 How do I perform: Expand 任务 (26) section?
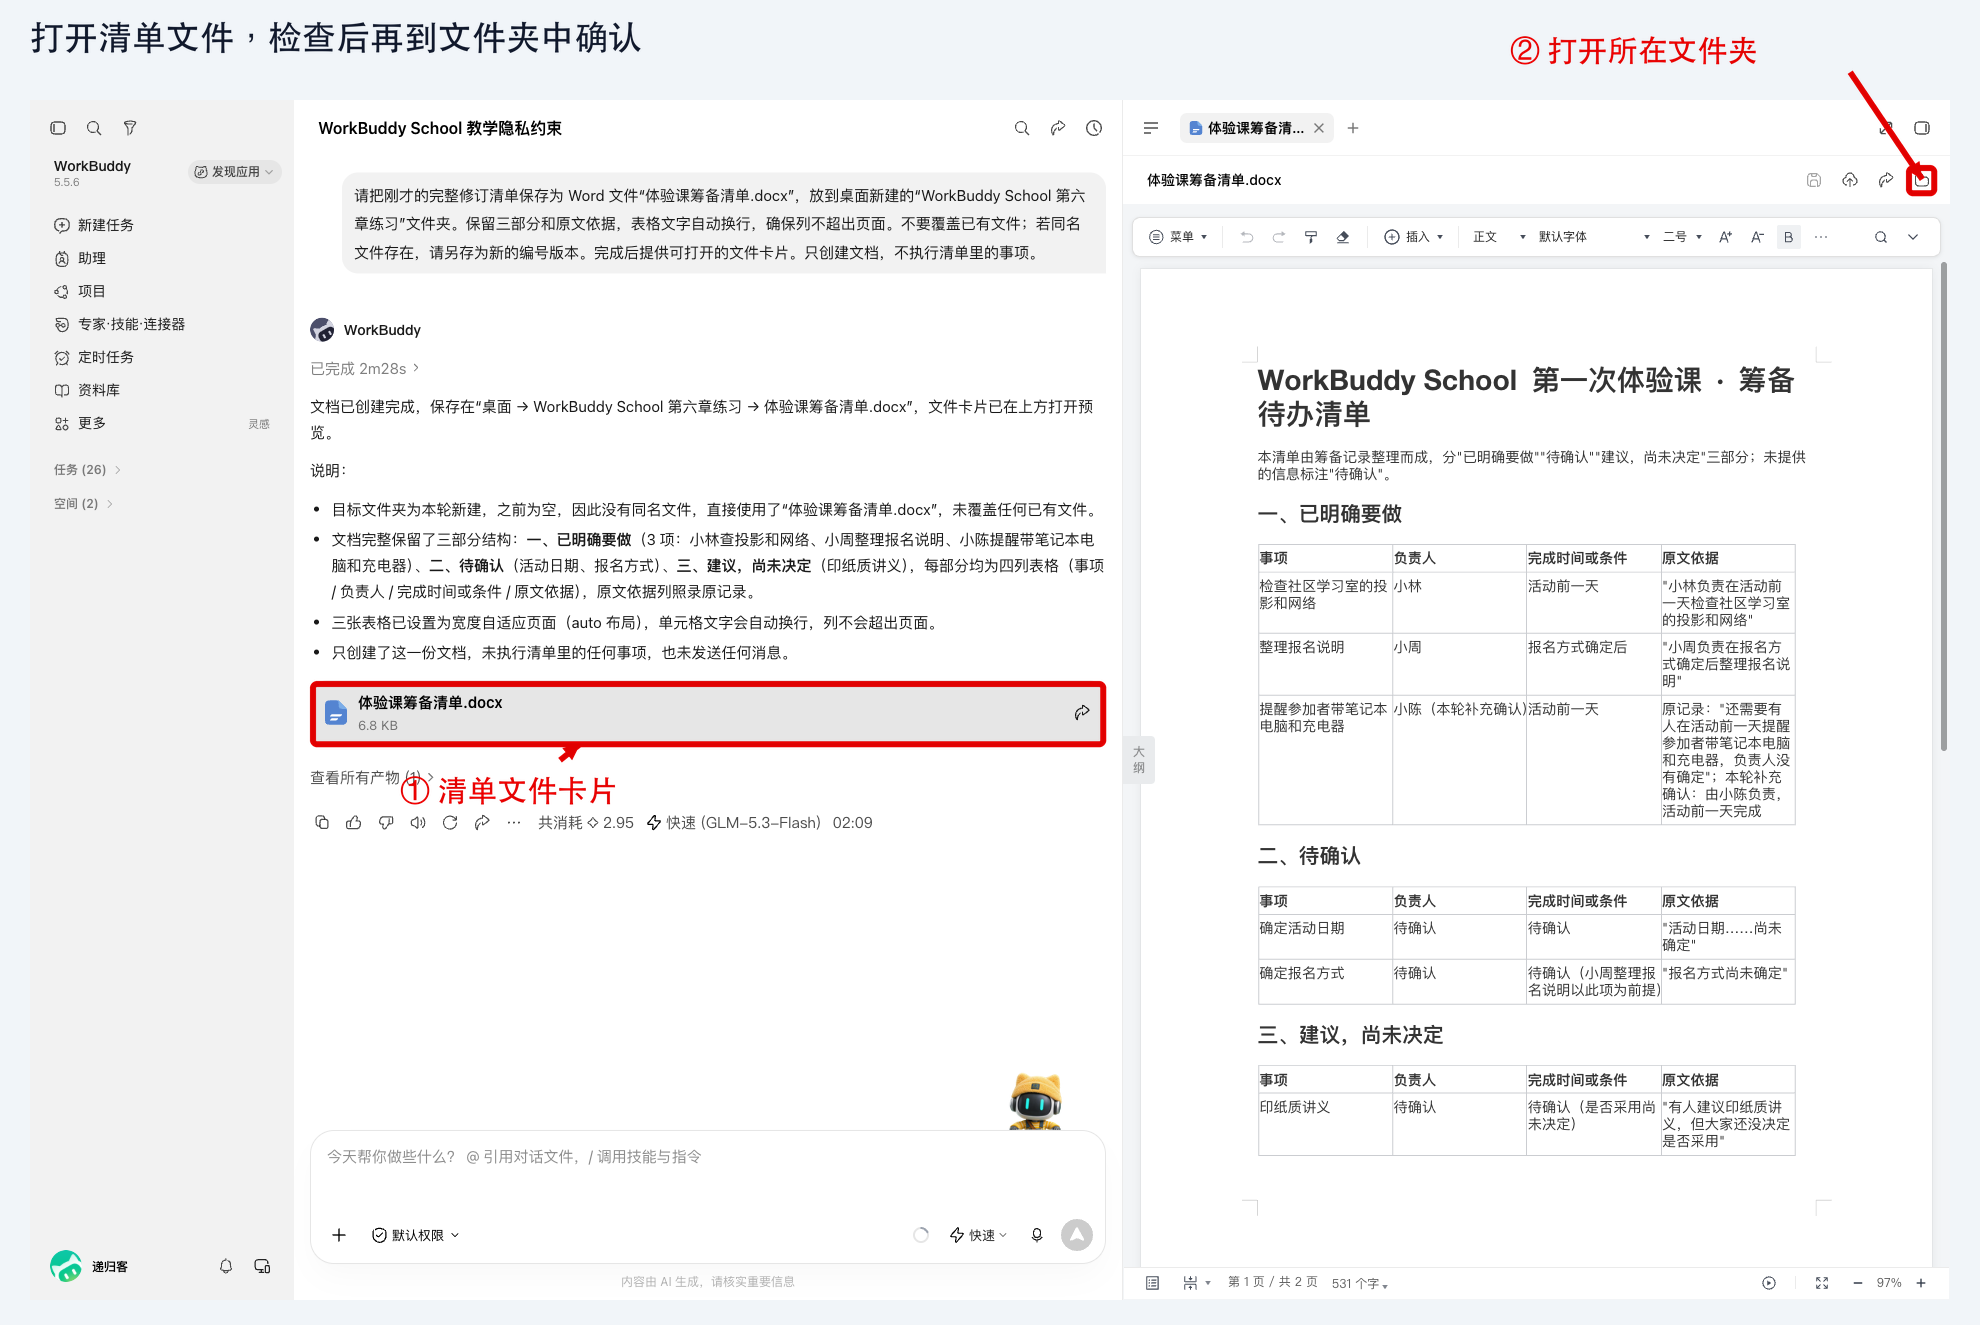click(x=88, y=469)
